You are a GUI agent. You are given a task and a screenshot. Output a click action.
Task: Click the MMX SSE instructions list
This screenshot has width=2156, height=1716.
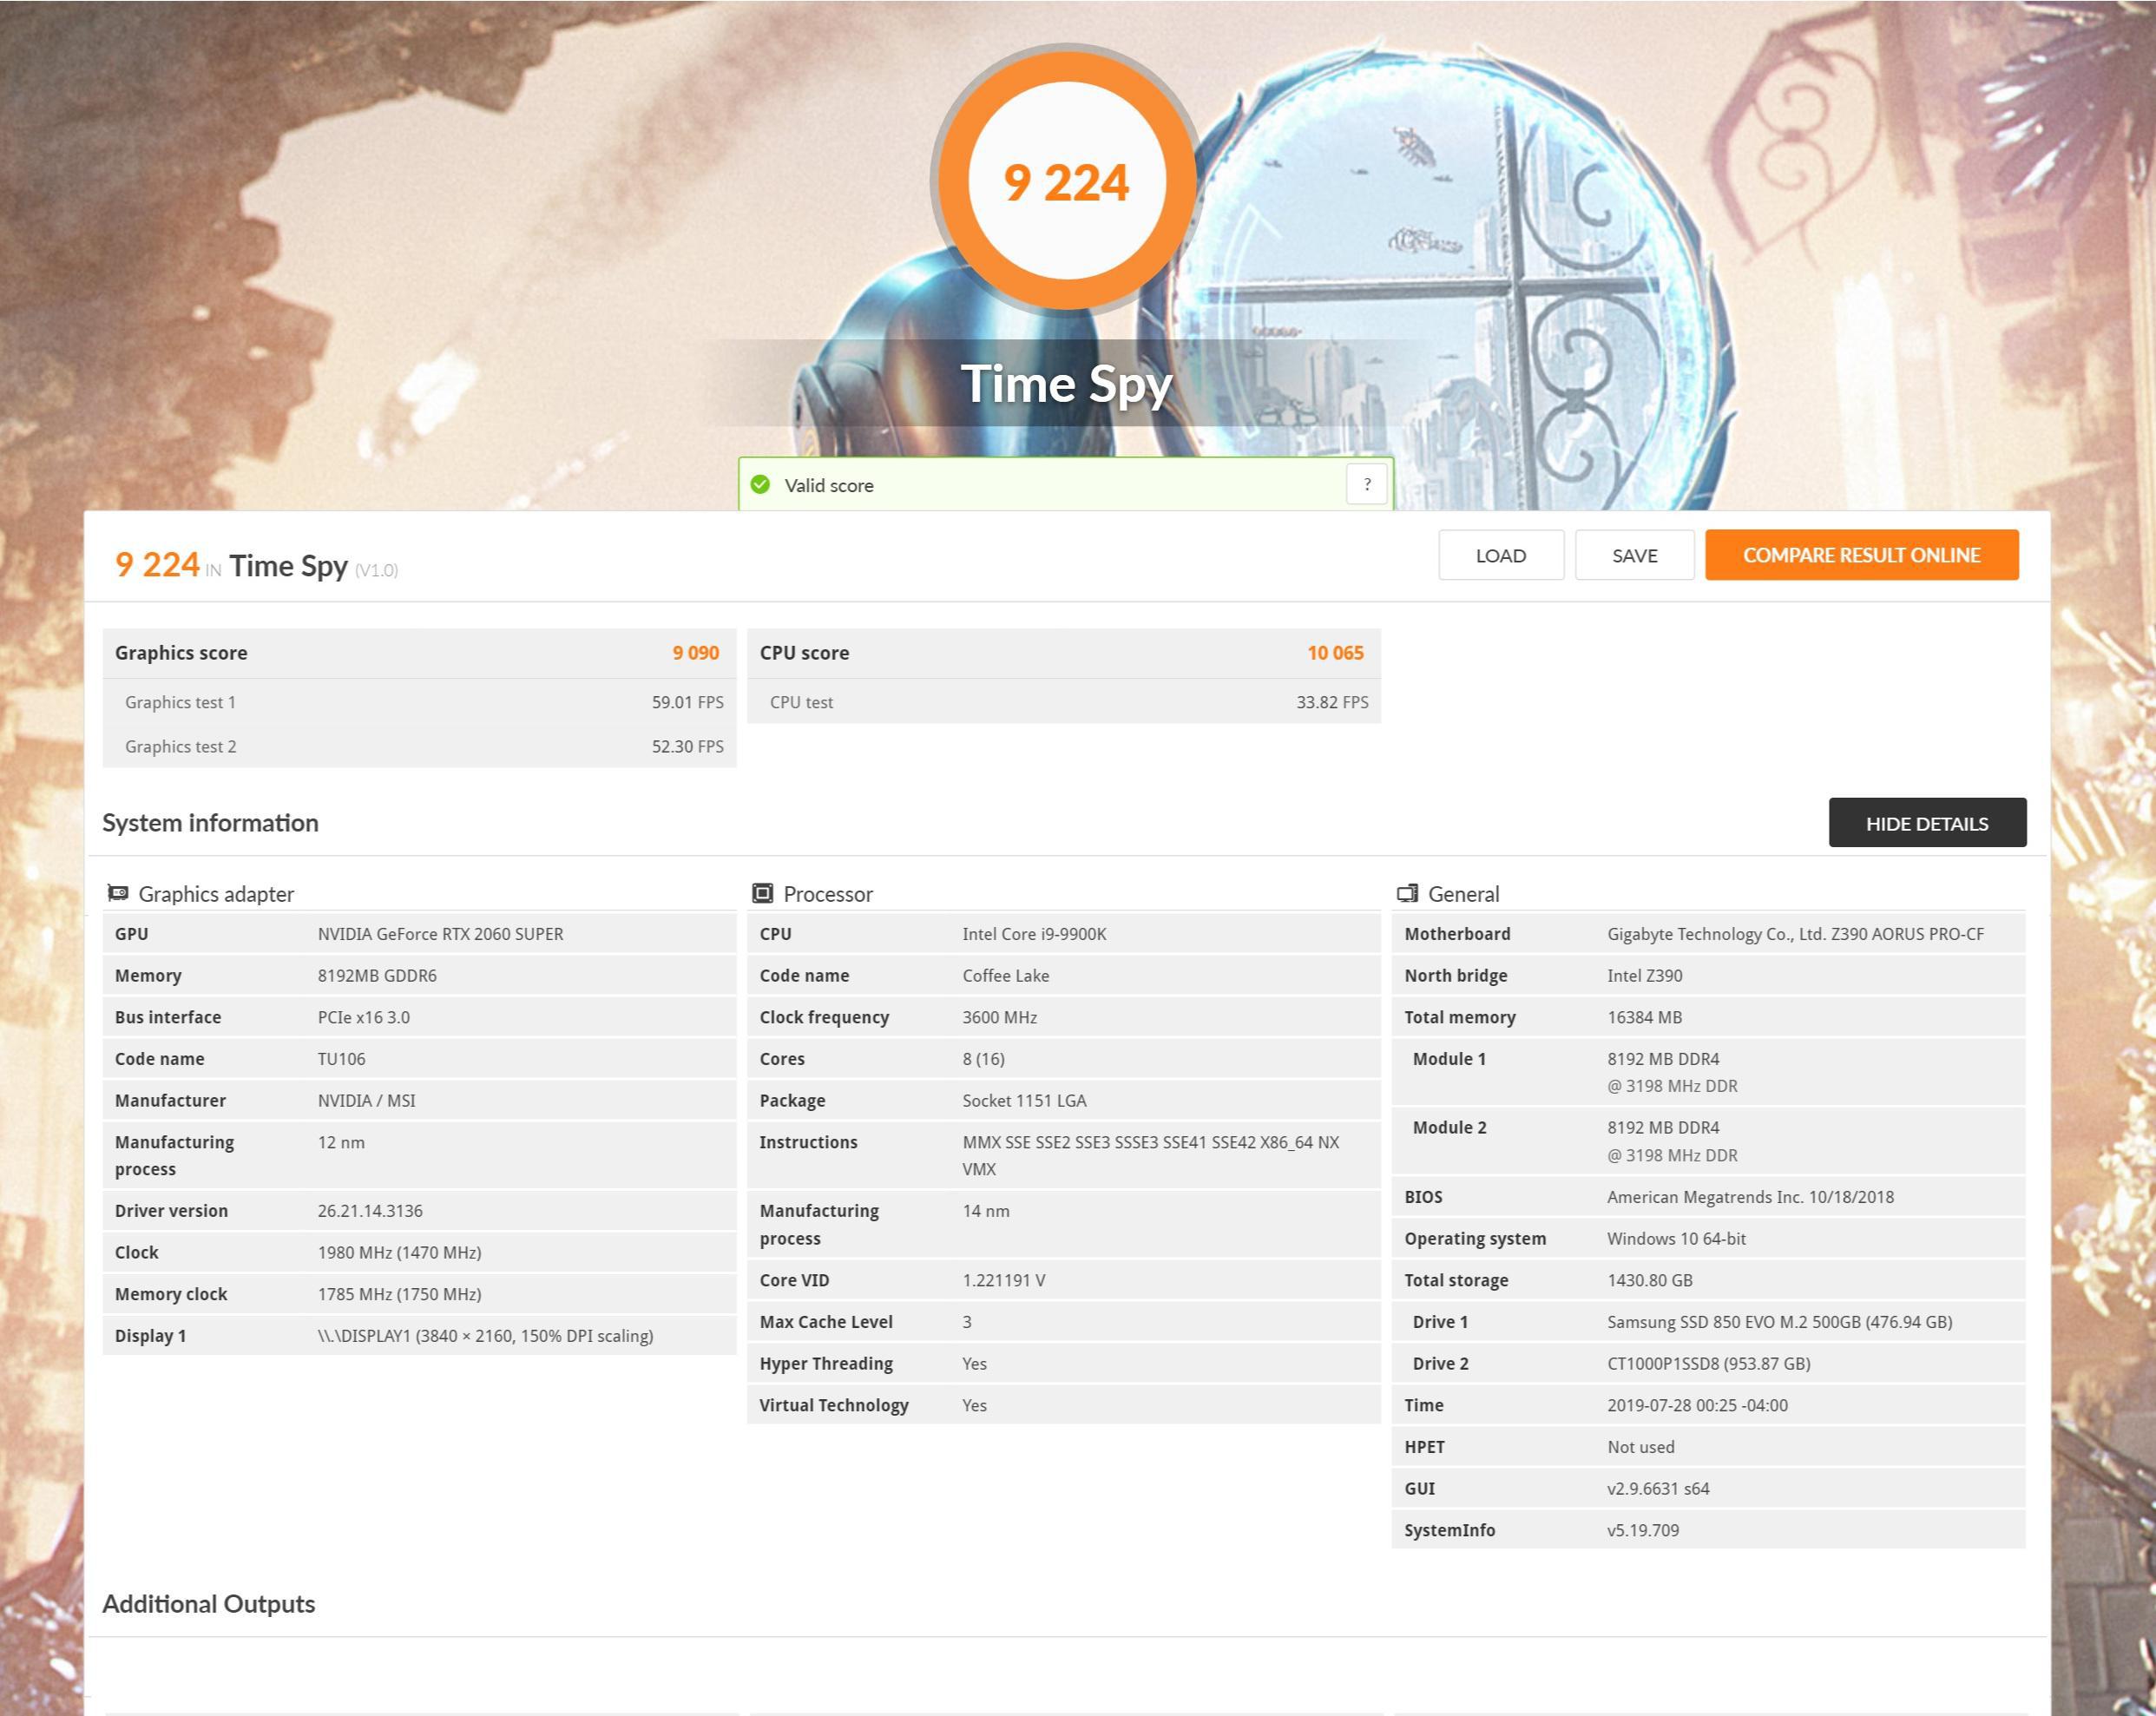click(1150, 1155)
